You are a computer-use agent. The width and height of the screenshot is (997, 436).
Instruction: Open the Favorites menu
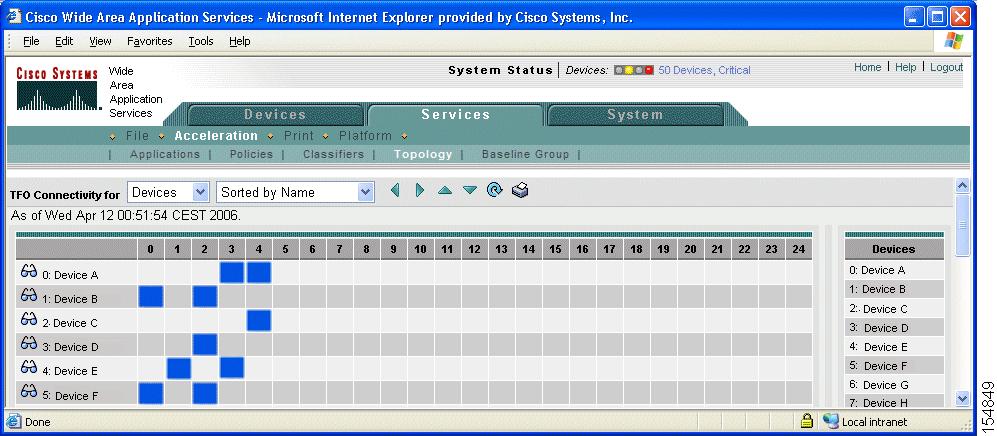pyautogui.click(x=149, y=41)
